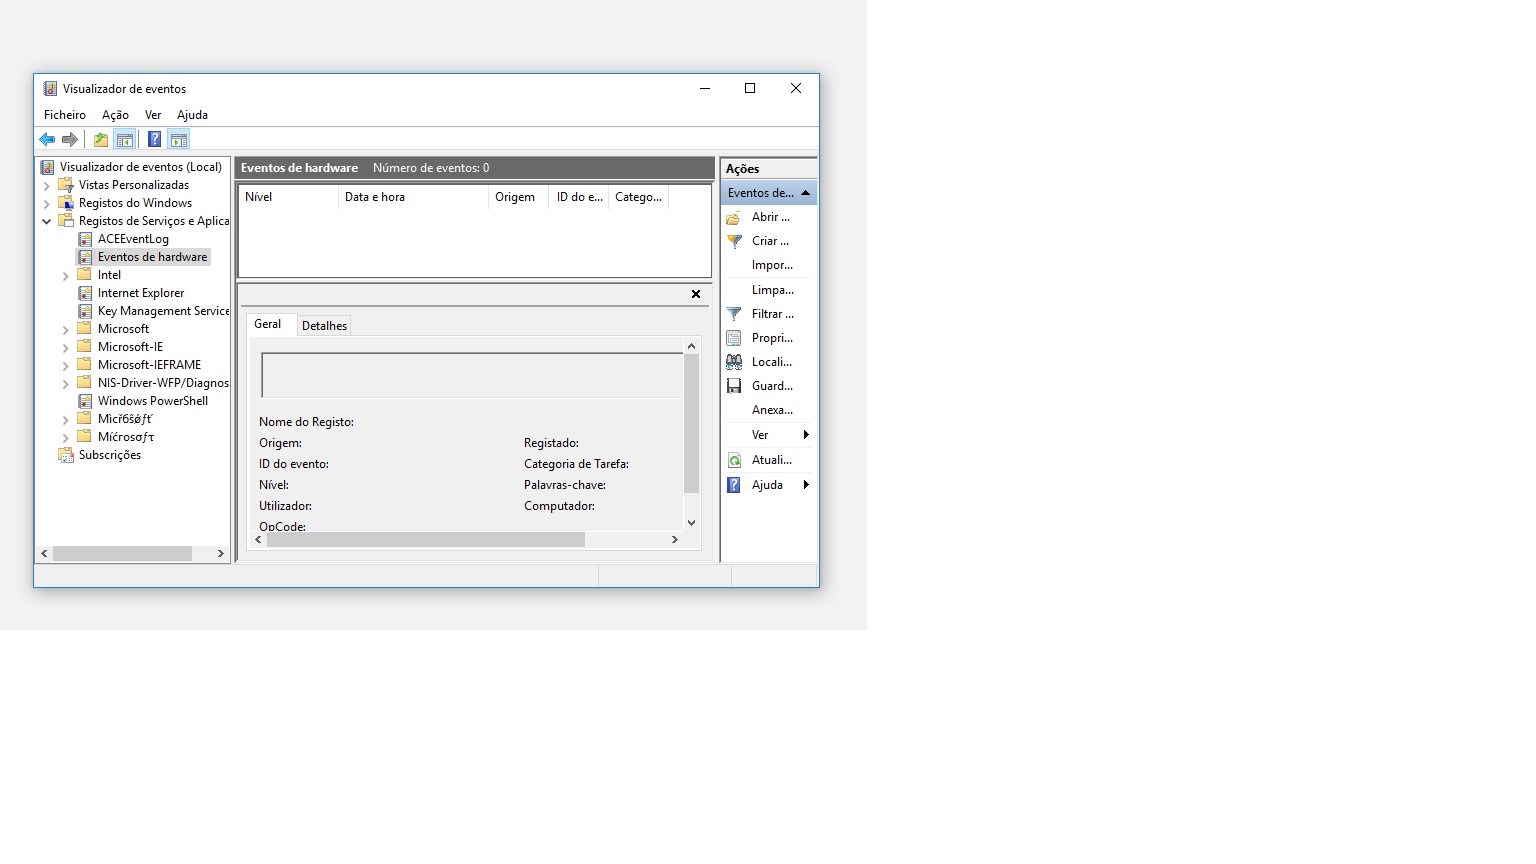
Task: Click Impor... action in Ações pane
Action: [772, 265]
